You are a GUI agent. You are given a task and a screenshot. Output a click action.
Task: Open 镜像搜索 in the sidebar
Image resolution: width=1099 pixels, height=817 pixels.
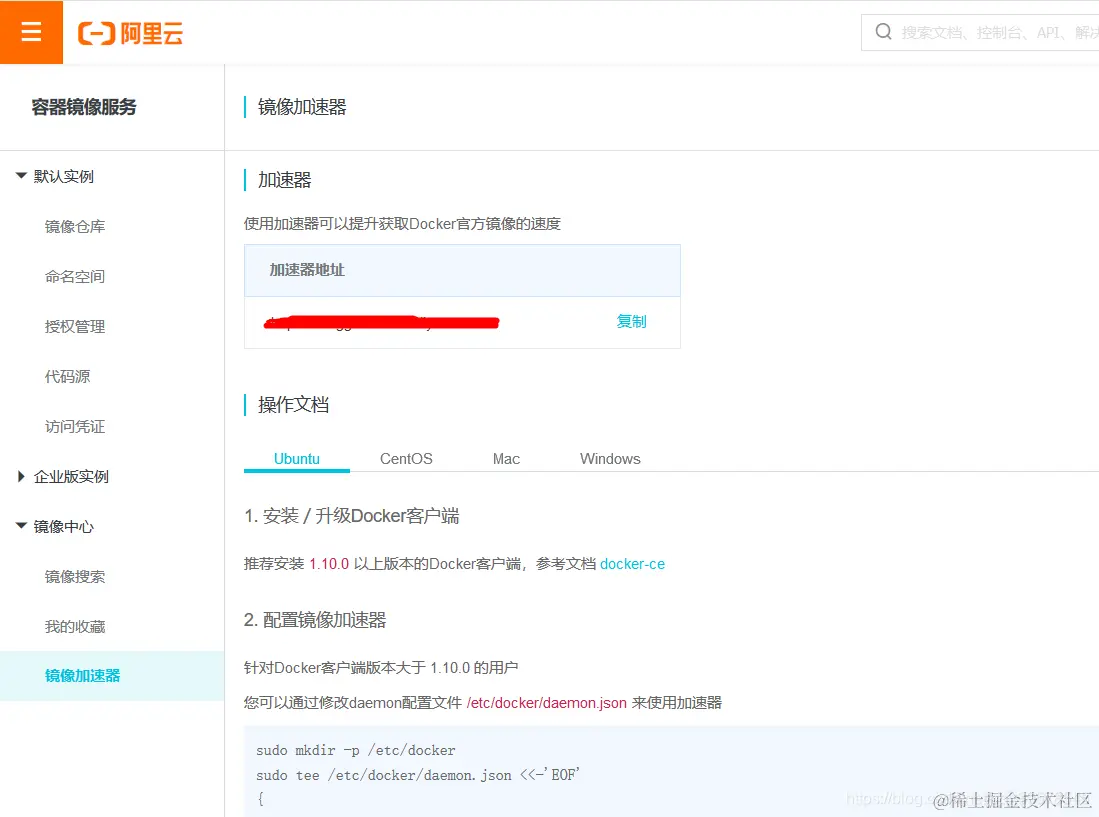(x=75, y=577)
